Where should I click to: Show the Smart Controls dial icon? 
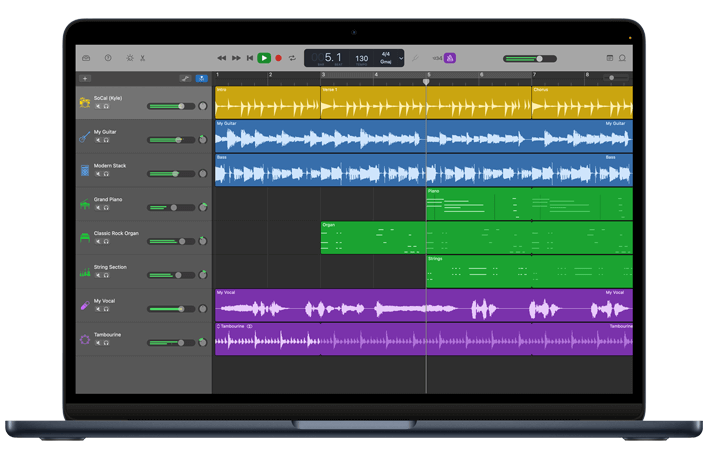130,58
